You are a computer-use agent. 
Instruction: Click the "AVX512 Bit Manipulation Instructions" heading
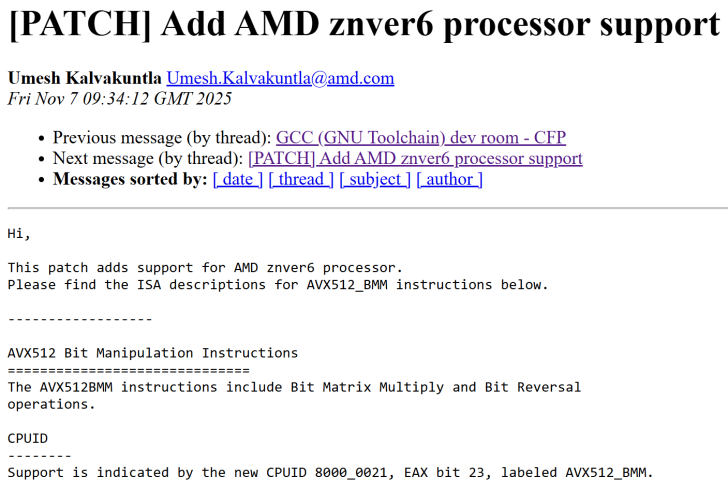pyautogui.click(x=152, y=353)
